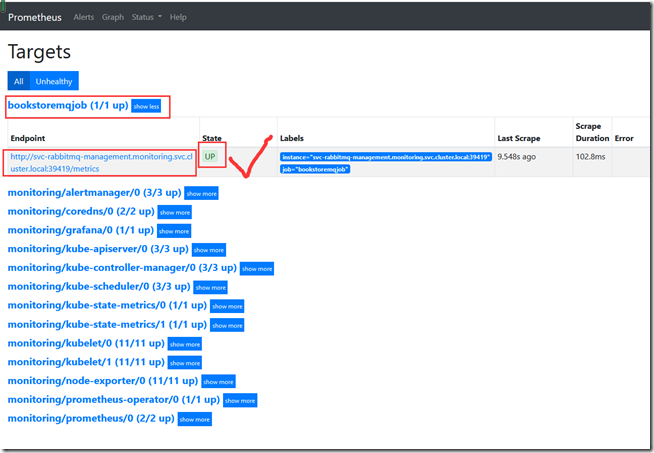Click the Labels column header
The image size is (654, 453).
[292, 138]
